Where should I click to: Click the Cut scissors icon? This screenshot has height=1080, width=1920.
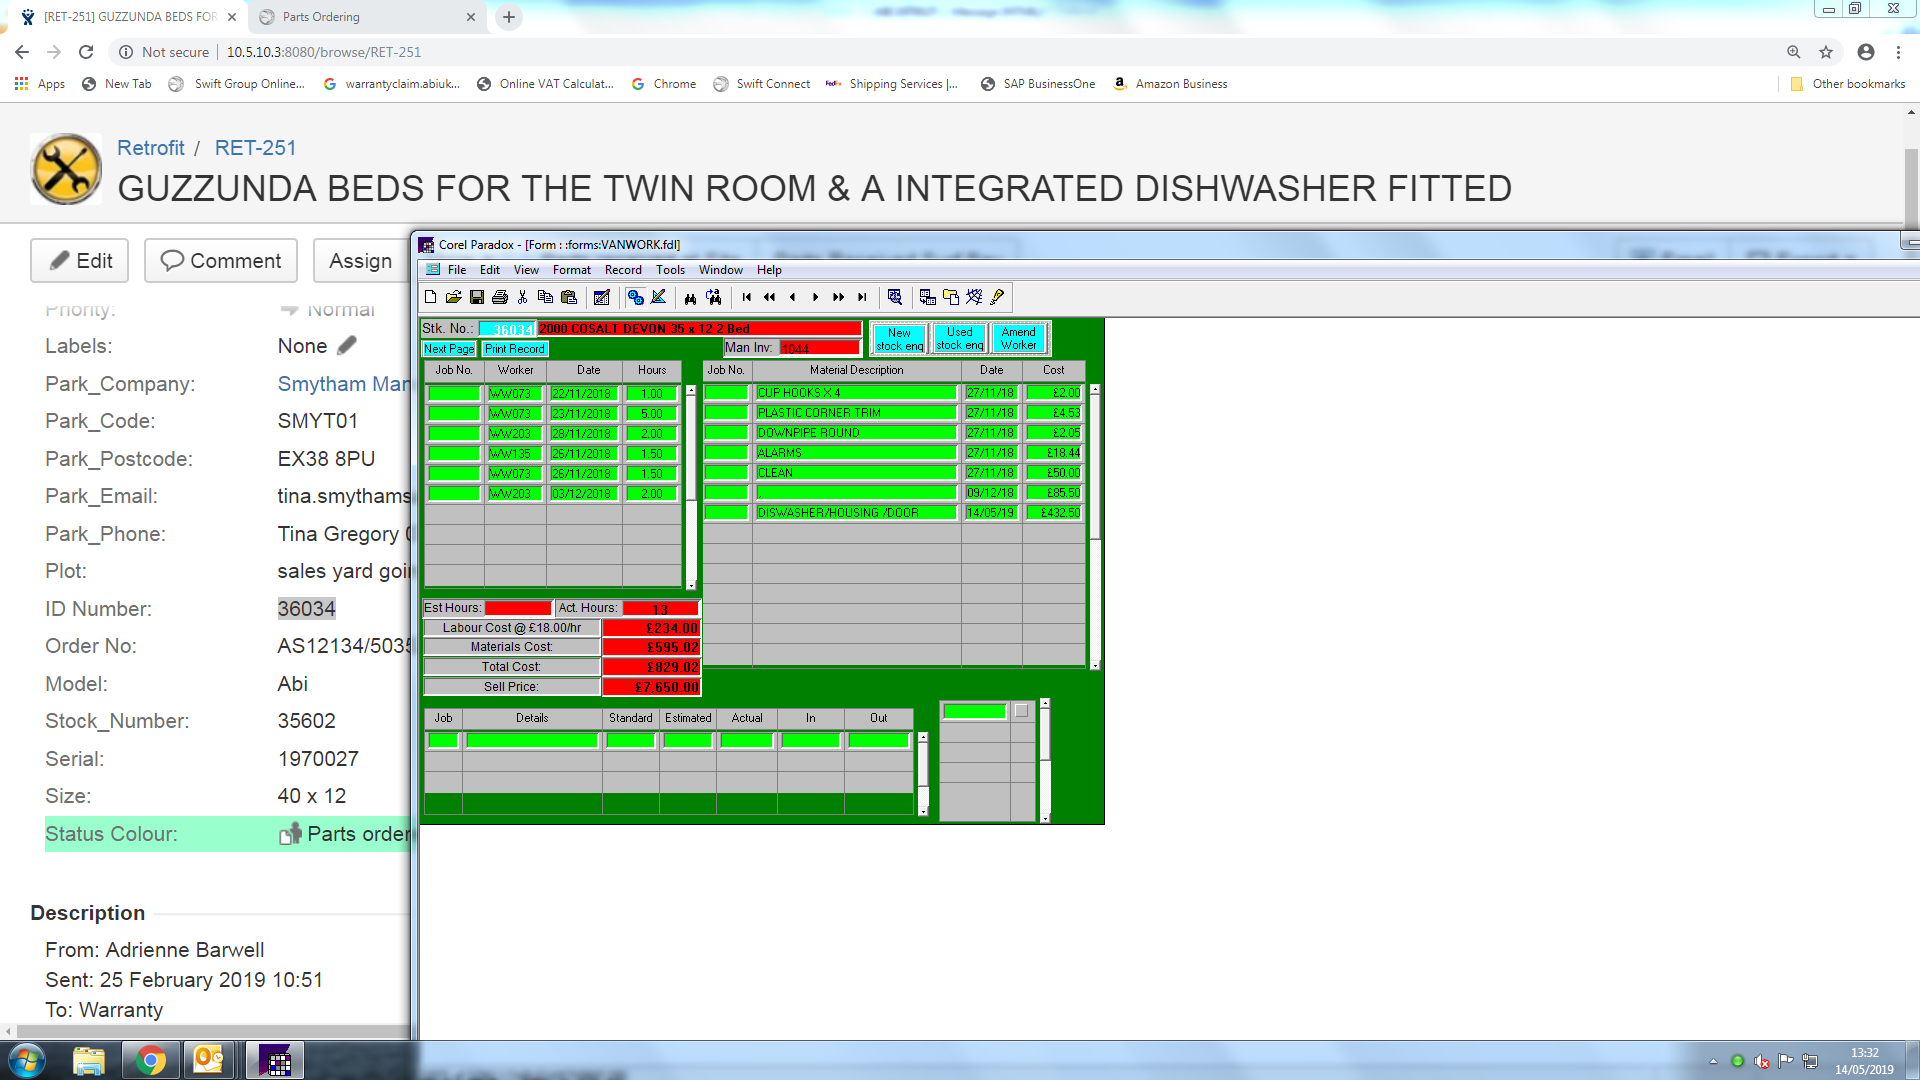[522, 297]
